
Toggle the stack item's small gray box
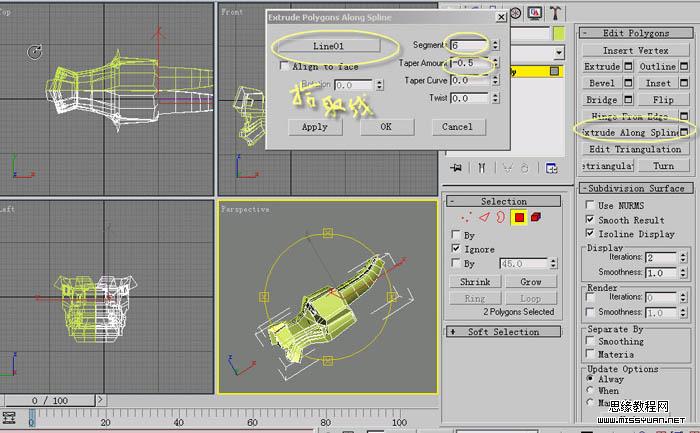pyautogui.click(x=554, y=71)
